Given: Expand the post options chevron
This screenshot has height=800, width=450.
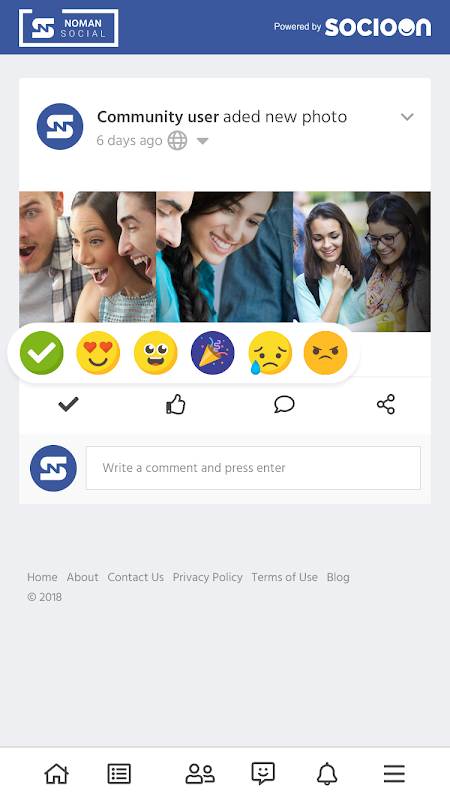Looking at the screenshot, I should coord(407,117).
